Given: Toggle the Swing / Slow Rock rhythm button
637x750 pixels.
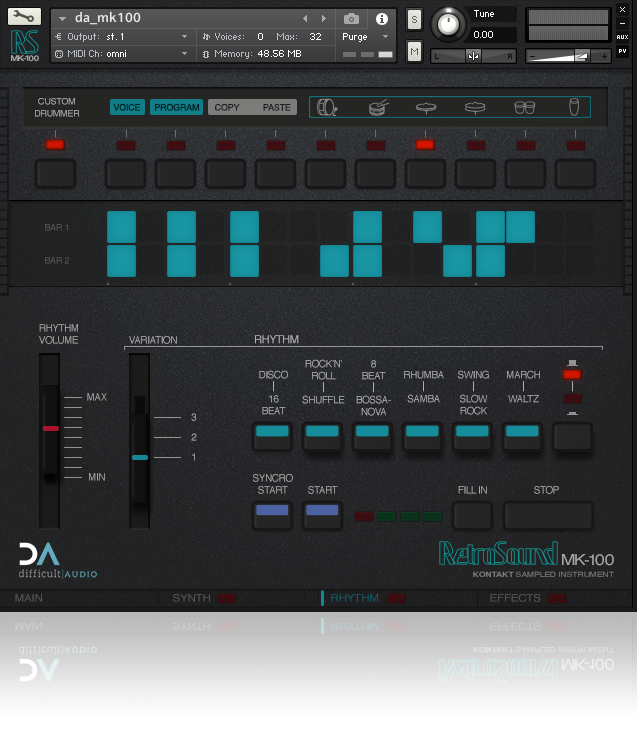Looking at the screenshot, I should coord(472,436).
